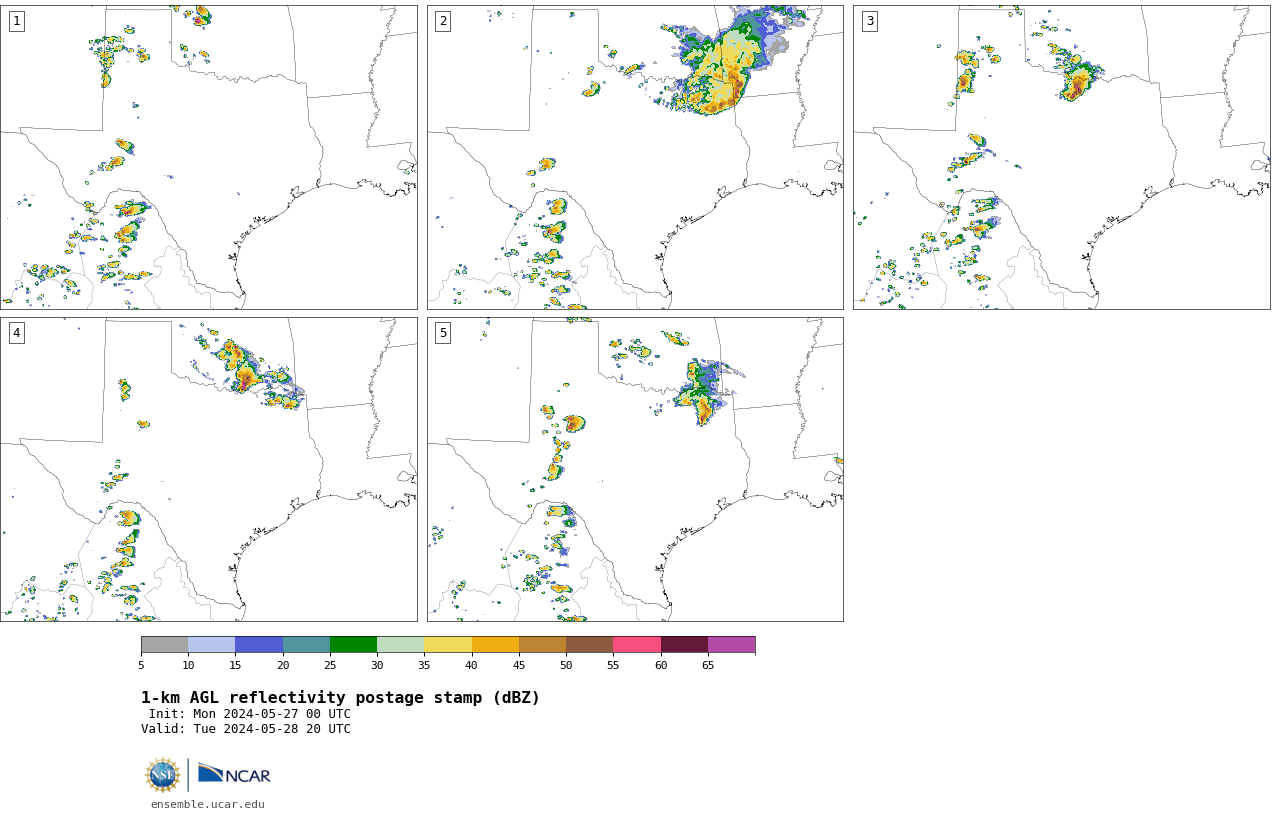1280x815 pixels.
Task: Select the yellow 35-40 dBZ swatch
Action: pos(448,644)
